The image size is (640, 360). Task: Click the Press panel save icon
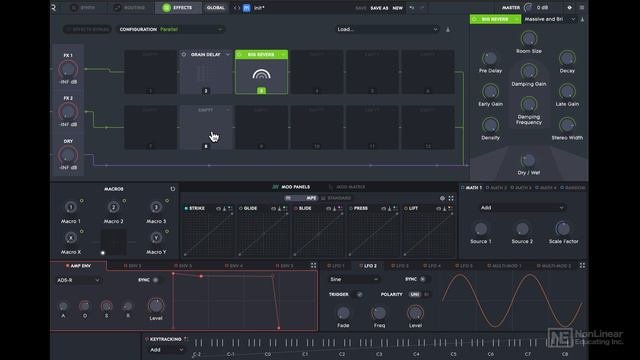coord(389,209)
